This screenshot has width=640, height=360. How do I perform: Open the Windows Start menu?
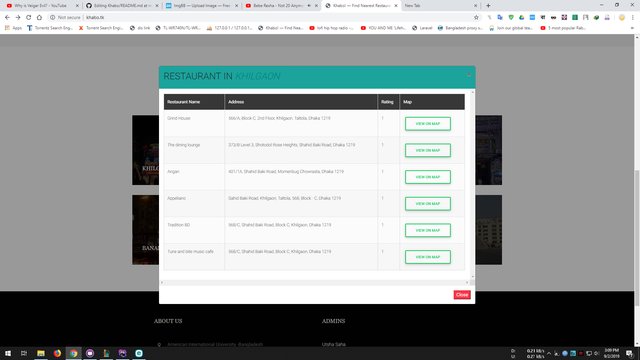tap(8, 353)
